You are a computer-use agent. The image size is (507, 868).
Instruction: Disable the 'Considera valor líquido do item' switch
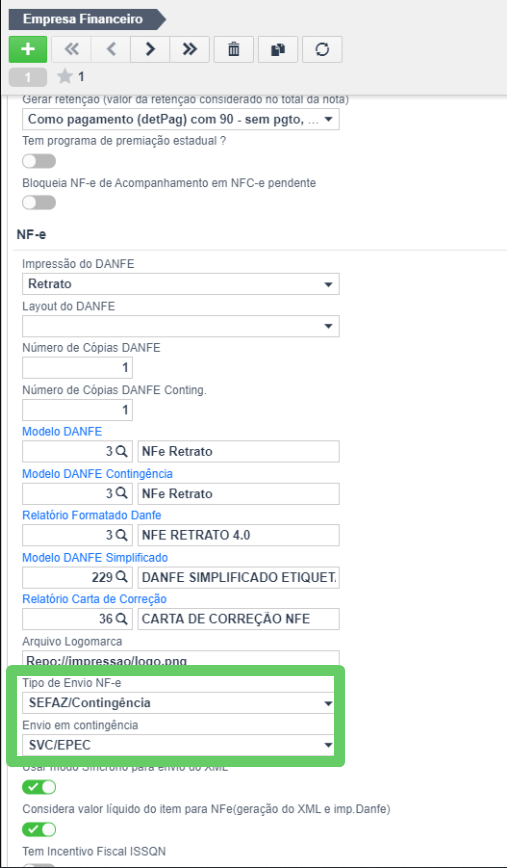pyautogui.click(x=39, y=829)
